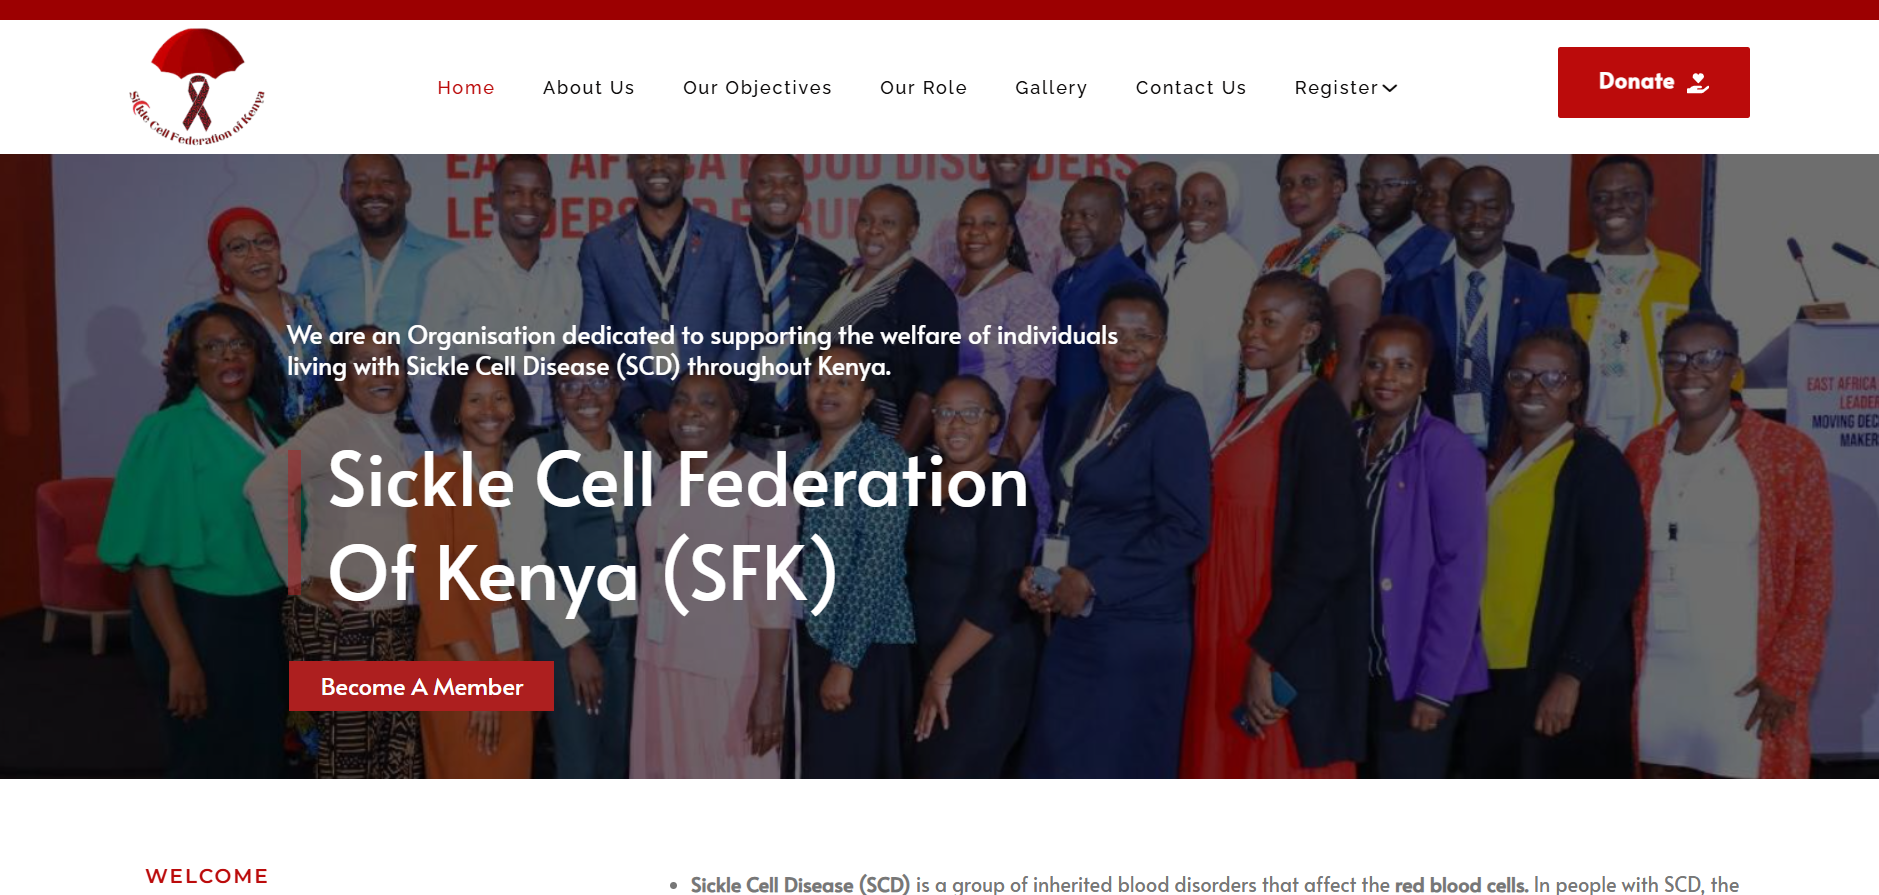The height and width of the screenshot is (895, 1879).
Task: Click the Register menu label
Action: click(x=1336, y=88)
